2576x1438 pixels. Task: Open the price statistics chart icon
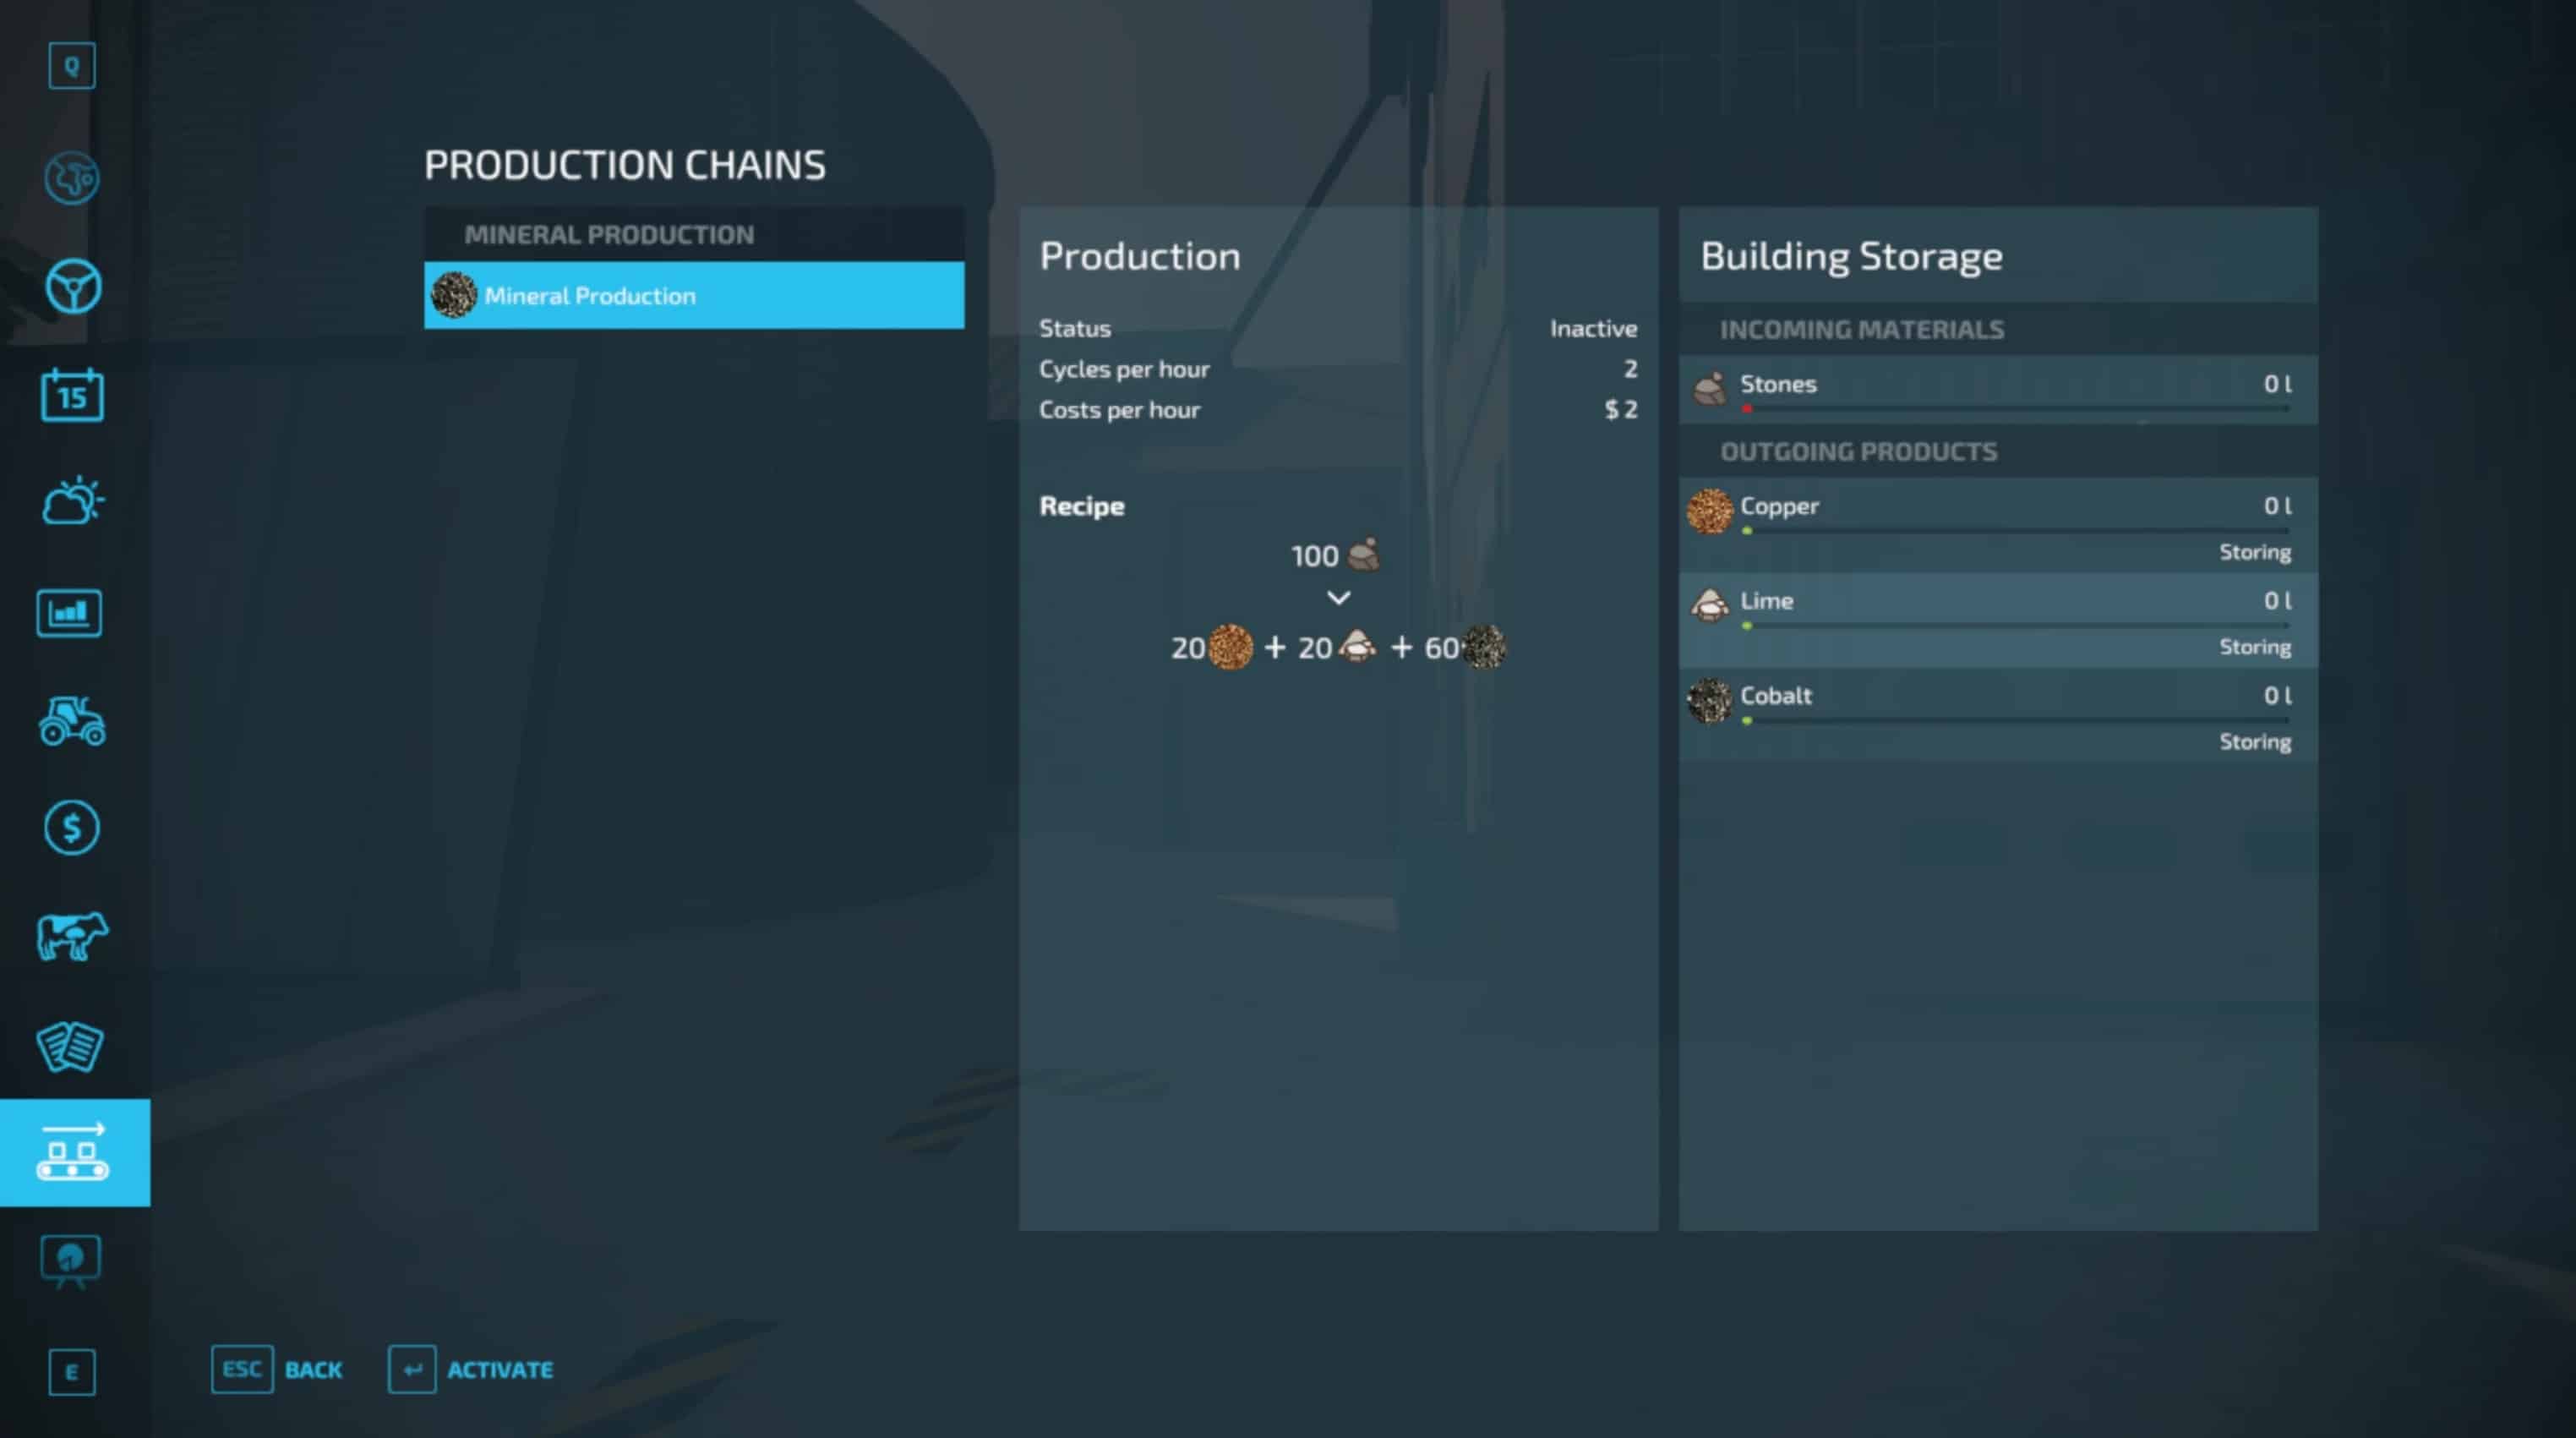(x=70, y=613)
